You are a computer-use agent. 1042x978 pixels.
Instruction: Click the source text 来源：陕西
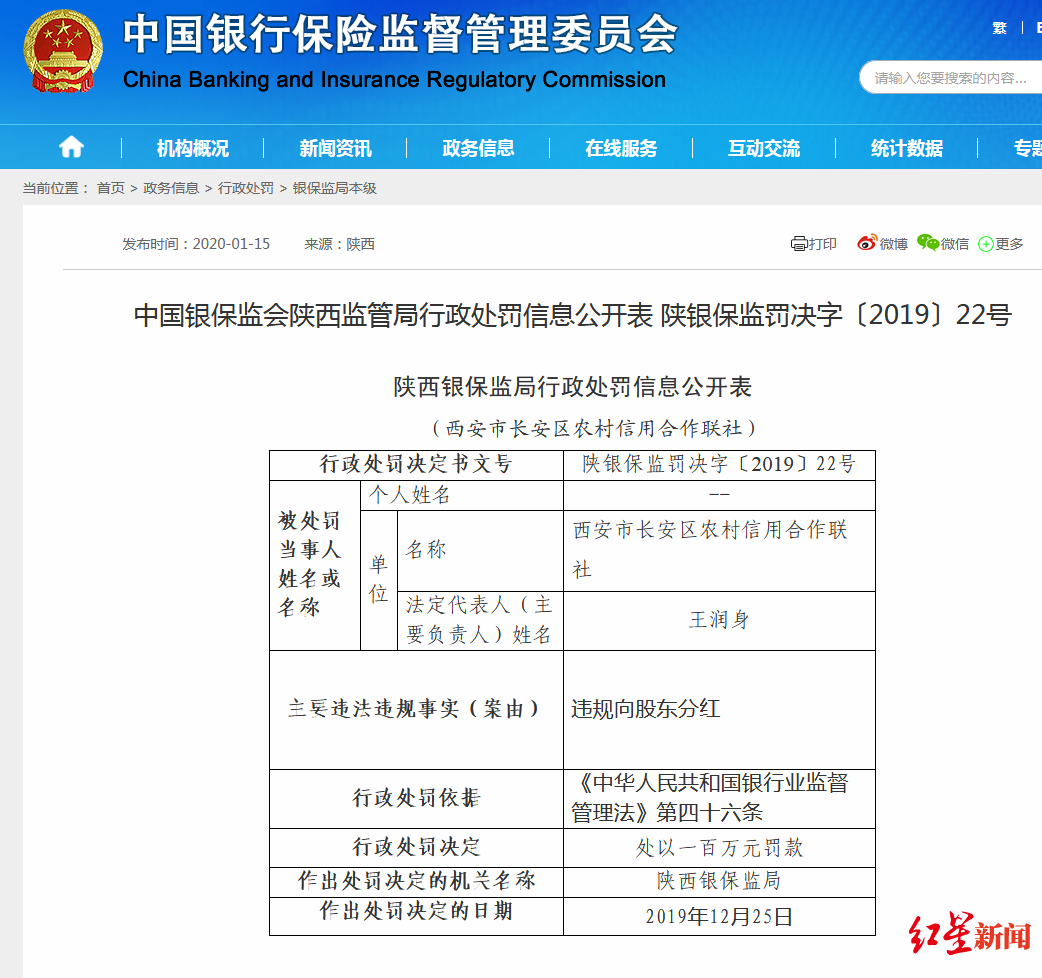pyautogui.click(x=340, y=244)
